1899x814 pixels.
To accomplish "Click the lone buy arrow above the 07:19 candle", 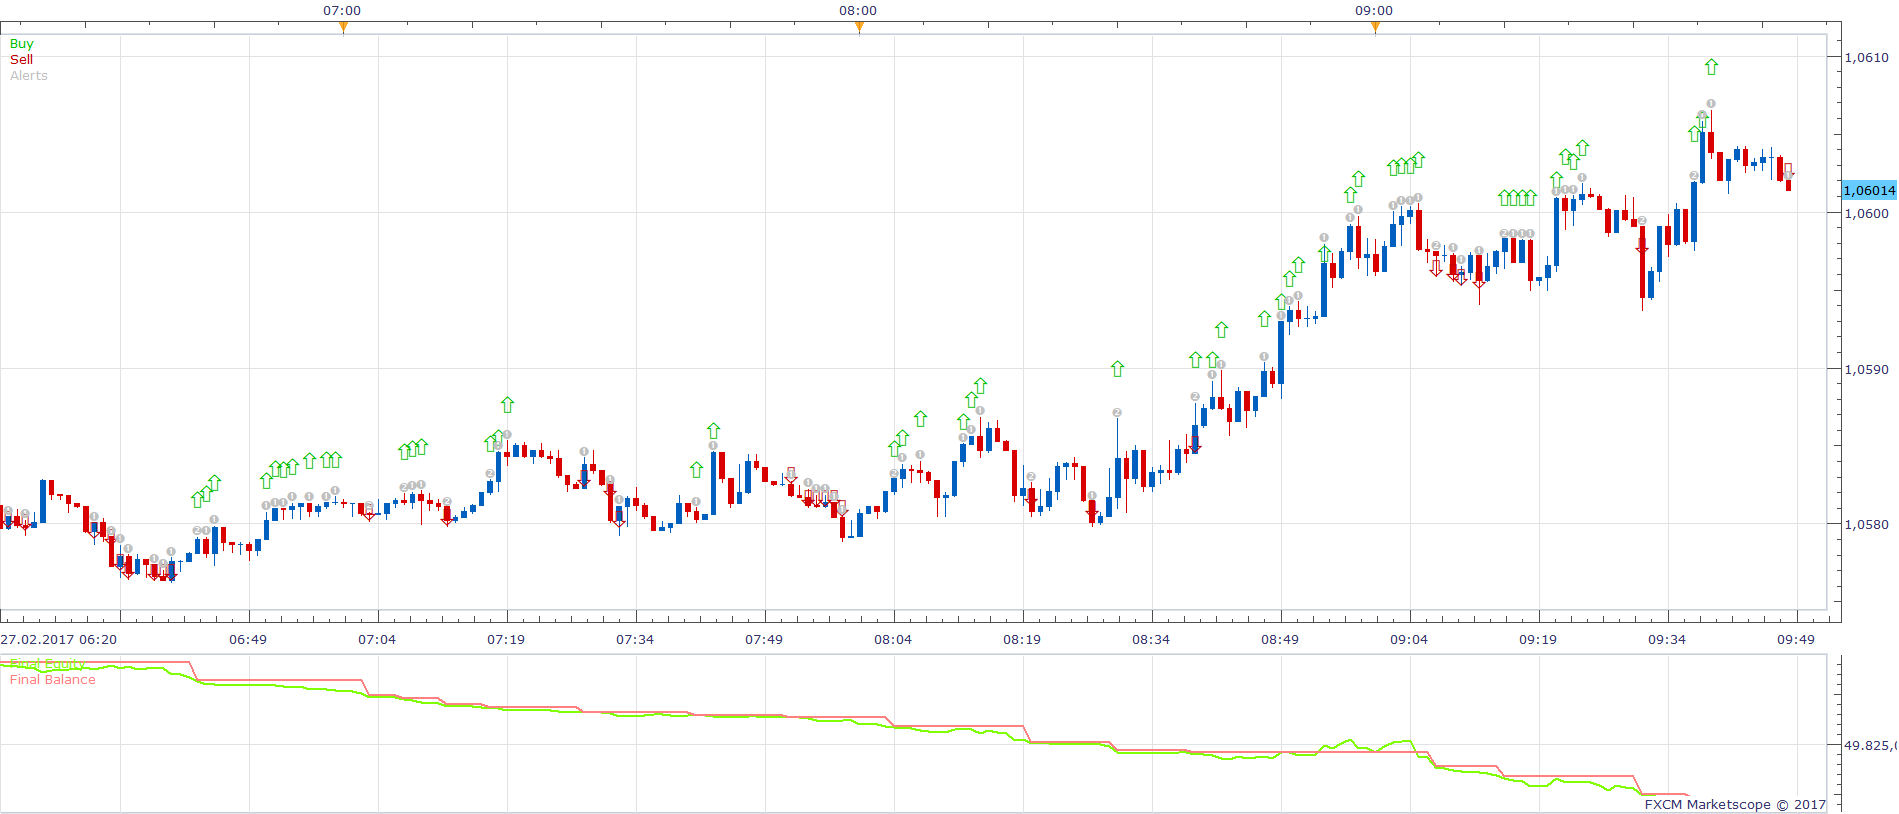I will [507, 404].
